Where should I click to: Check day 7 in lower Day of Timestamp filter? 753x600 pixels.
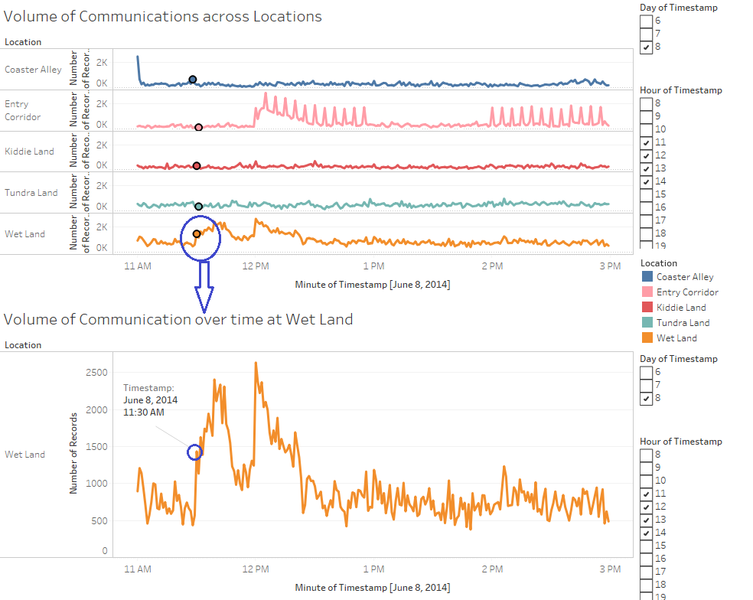tap(646, 385)
